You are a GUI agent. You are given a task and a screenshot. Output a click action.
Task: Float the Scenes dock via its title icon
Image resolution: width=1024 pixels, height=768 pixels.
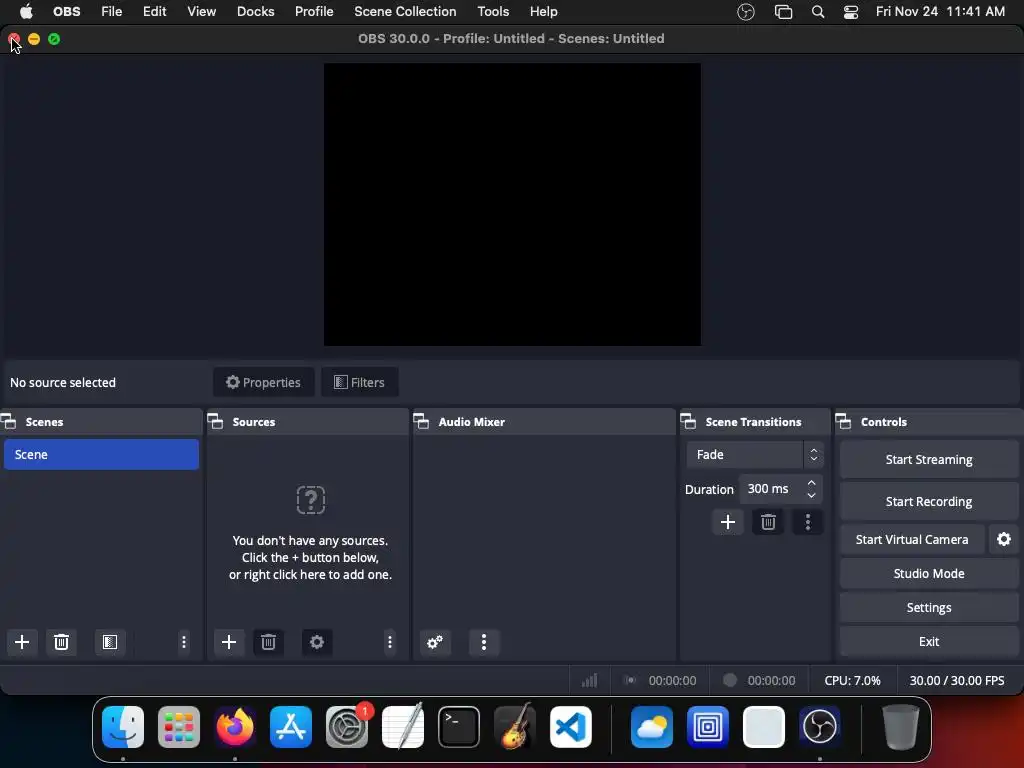(8, 421)
